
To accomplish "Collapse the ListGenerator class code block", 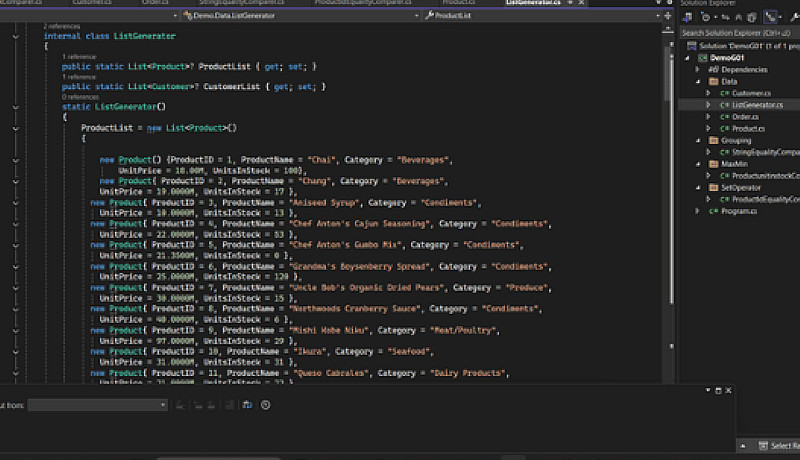I will pyautogui.click(x=16, y=37).
